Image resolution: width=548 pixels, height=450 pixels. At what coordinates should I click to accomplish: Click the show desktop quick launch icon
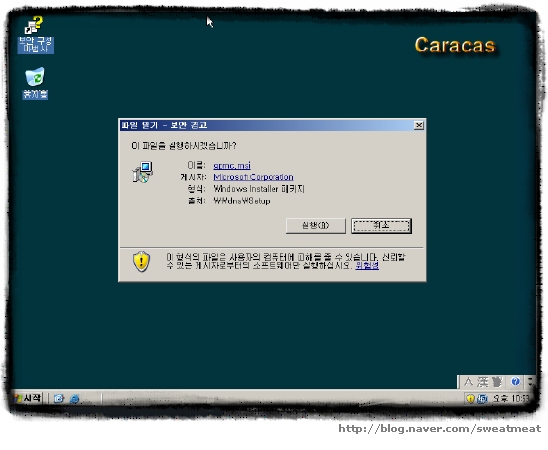tap(59, 399)
